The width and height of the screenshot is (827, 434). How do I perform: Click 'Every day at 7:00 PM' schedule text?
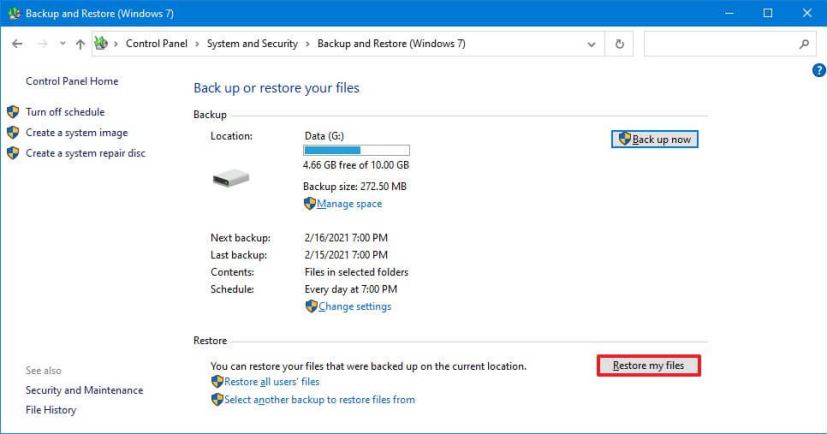click(351, 290)
